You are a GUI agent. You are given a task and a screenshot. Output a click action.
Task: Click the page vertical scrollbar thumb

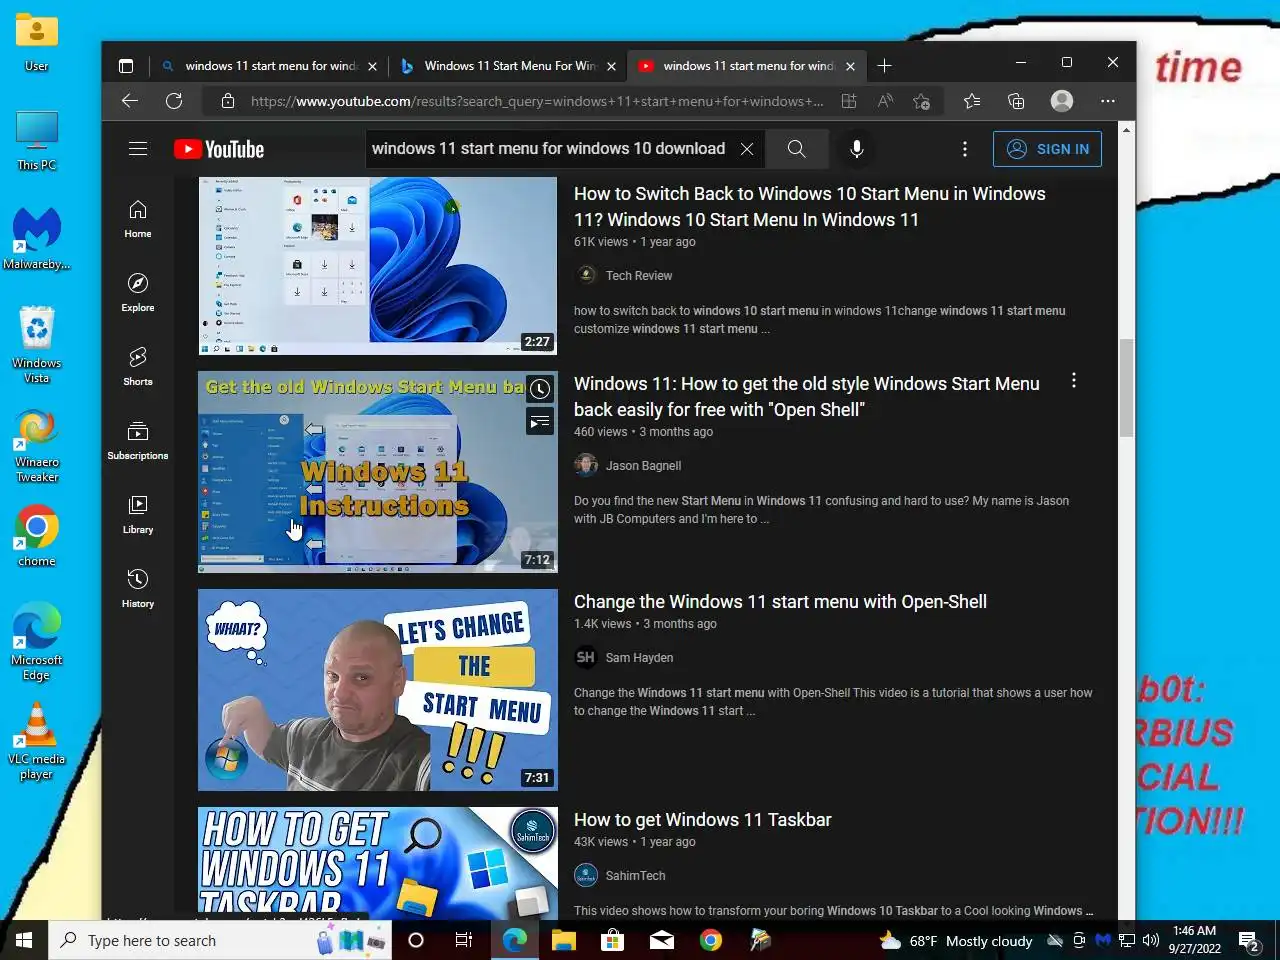(1126, 388)
